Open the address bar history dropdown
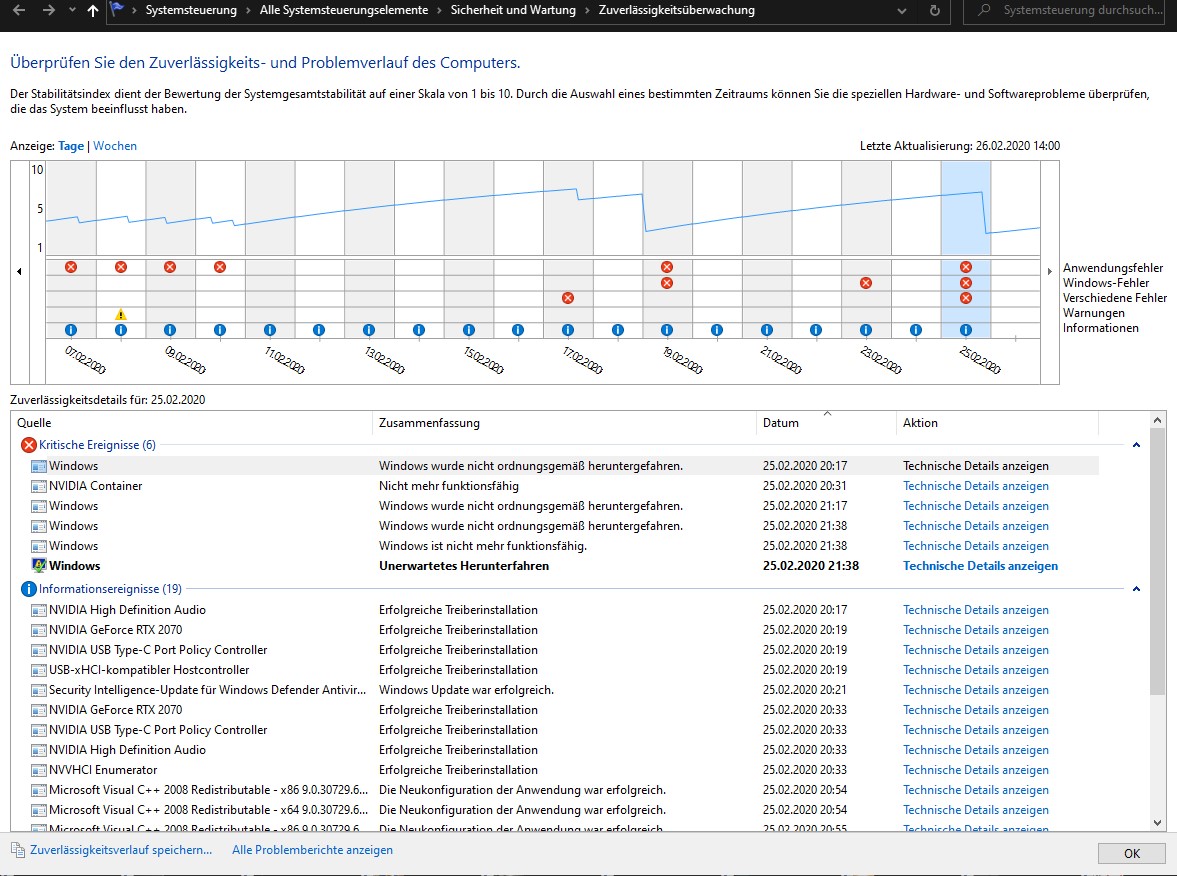 coord(902,11)
